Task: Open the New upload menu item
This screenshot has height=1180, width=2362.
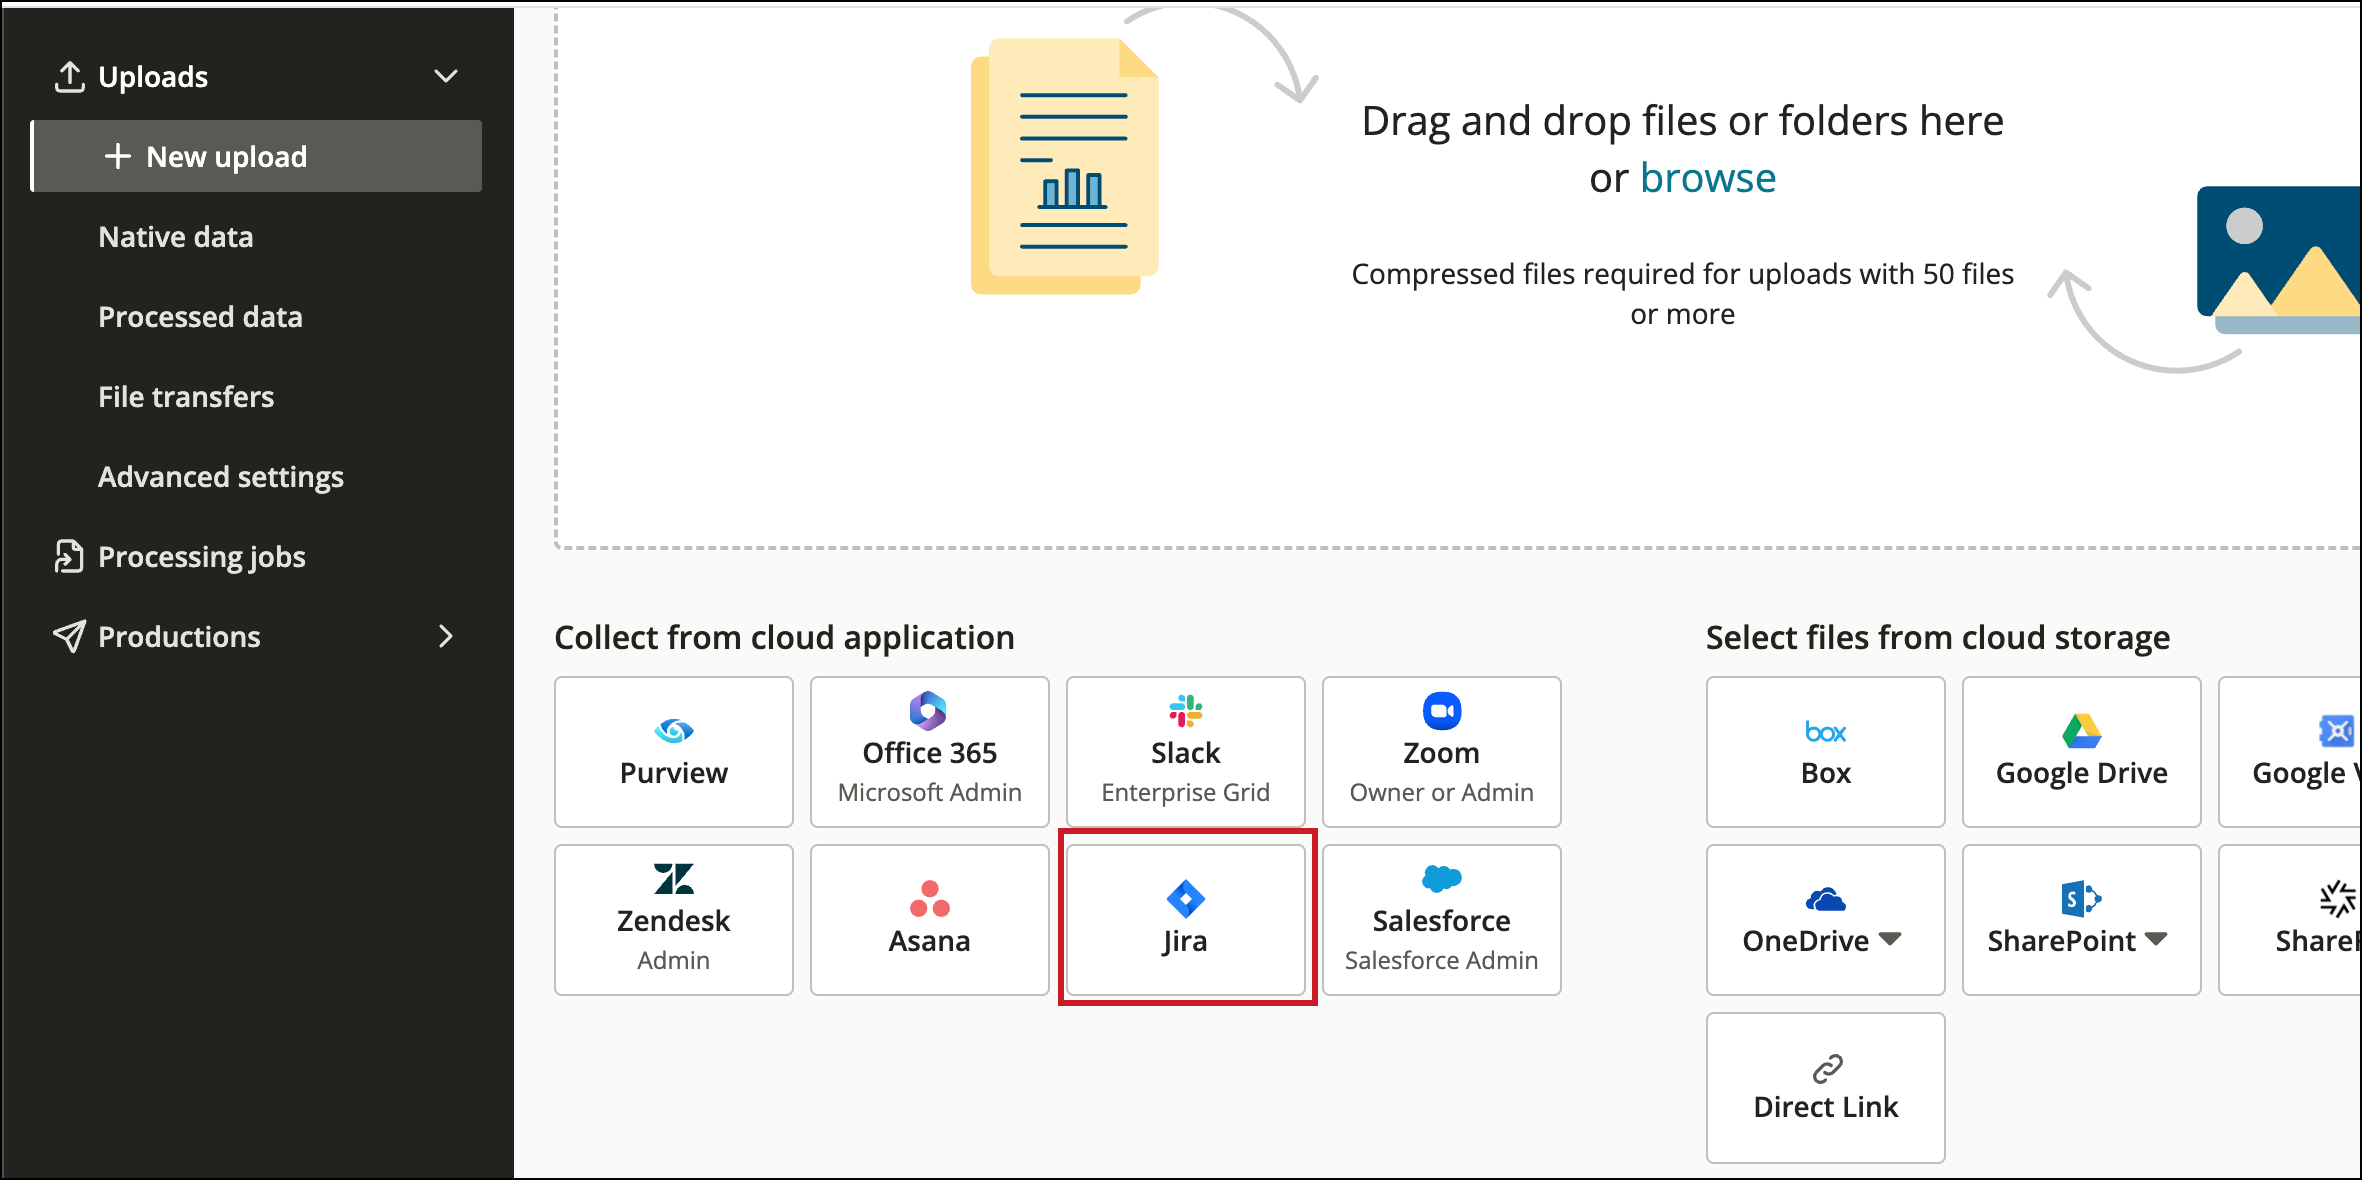Action: tap(257, 156)
